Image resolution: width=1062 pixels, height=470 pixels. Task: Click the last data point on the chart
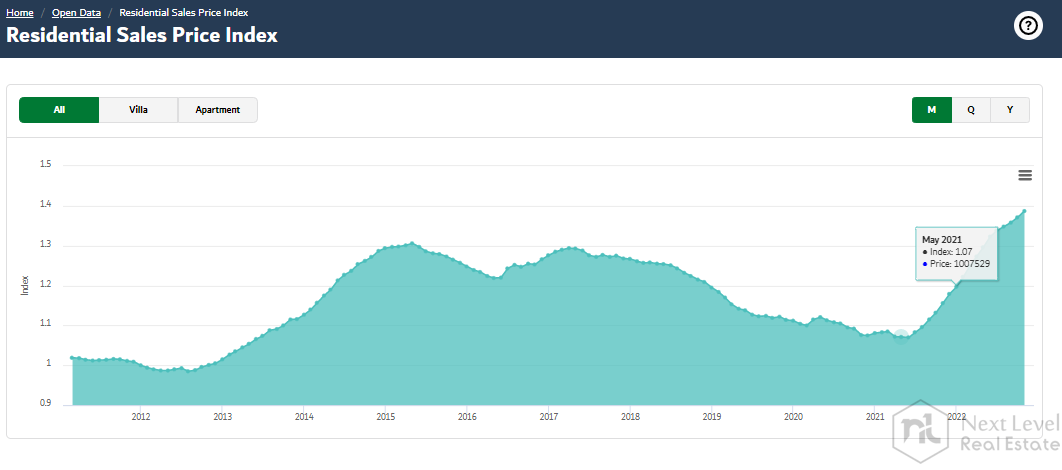pos(1024,211)
